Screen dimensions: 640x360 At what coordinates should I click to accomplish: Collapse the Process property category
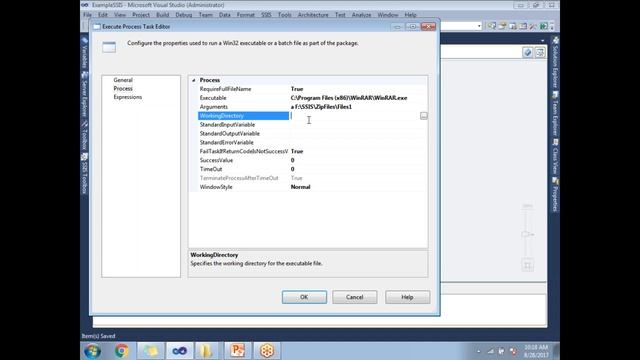[194, 80]
